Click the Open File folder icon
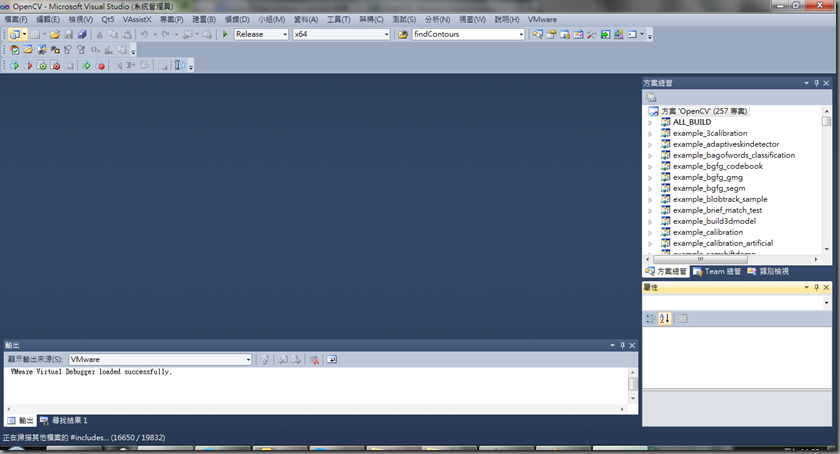840x454 pixels. pos(55,34)
